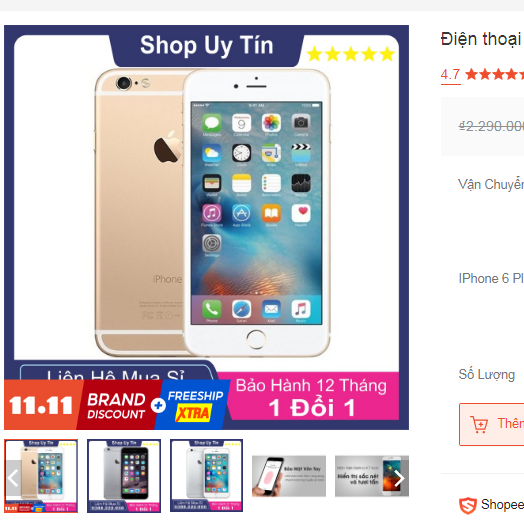Click the 4.7 rating score link
524x524 pixels.
[450, 74]
